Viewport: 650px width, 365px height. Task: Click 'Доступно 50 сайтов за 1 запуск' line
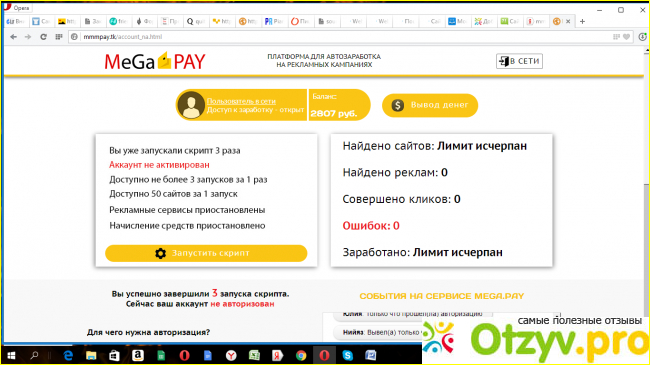point(173,194)
